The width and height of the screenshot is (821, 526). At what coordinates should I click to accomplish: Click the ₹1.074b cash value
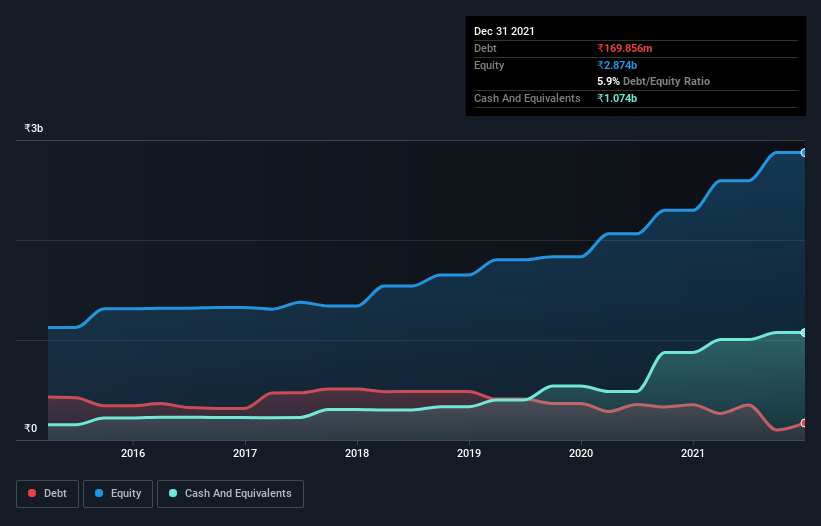(617, 98)
